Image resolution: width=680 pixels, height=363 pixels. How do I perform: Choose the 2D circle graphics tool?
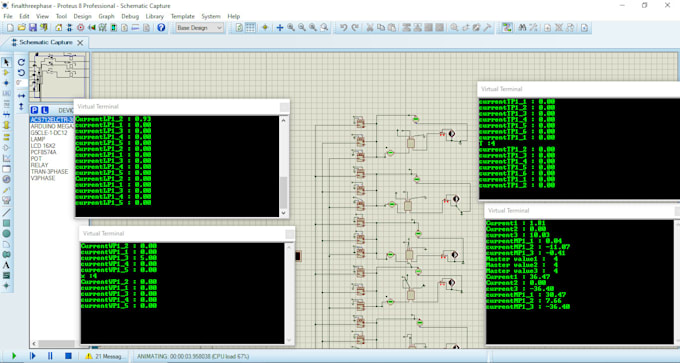[7, 234]
